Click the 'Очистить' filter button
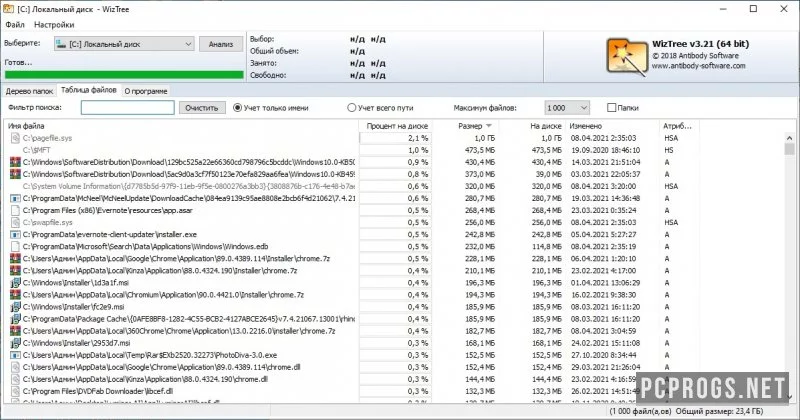 [202, 108]
